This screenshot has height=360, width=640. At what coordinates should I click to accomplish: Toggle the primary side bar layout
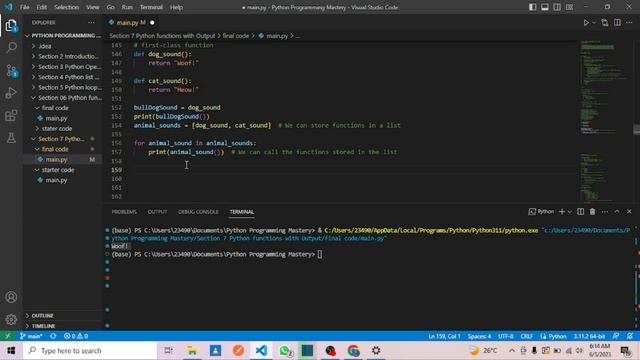tap(533, 7)
